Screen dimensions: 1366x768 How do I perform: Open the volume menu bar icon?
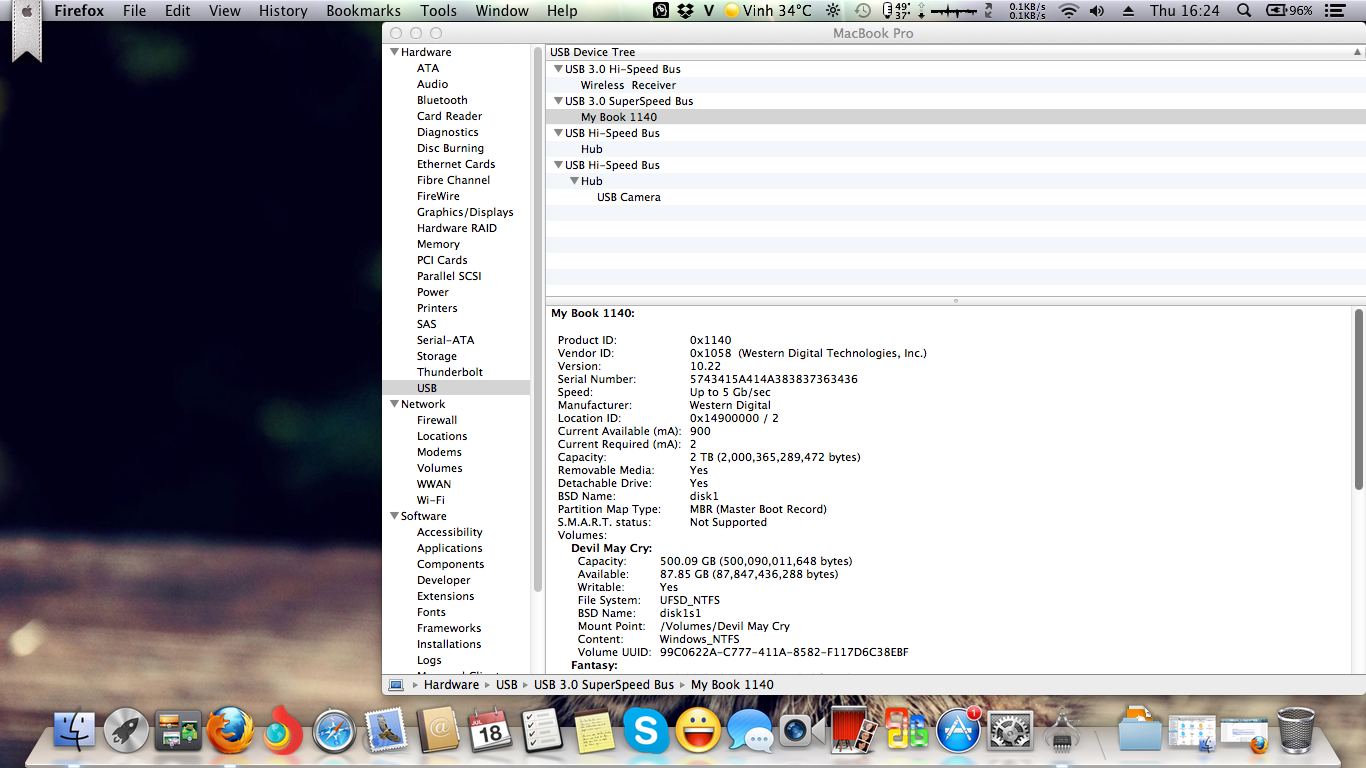pos(1097,11)
